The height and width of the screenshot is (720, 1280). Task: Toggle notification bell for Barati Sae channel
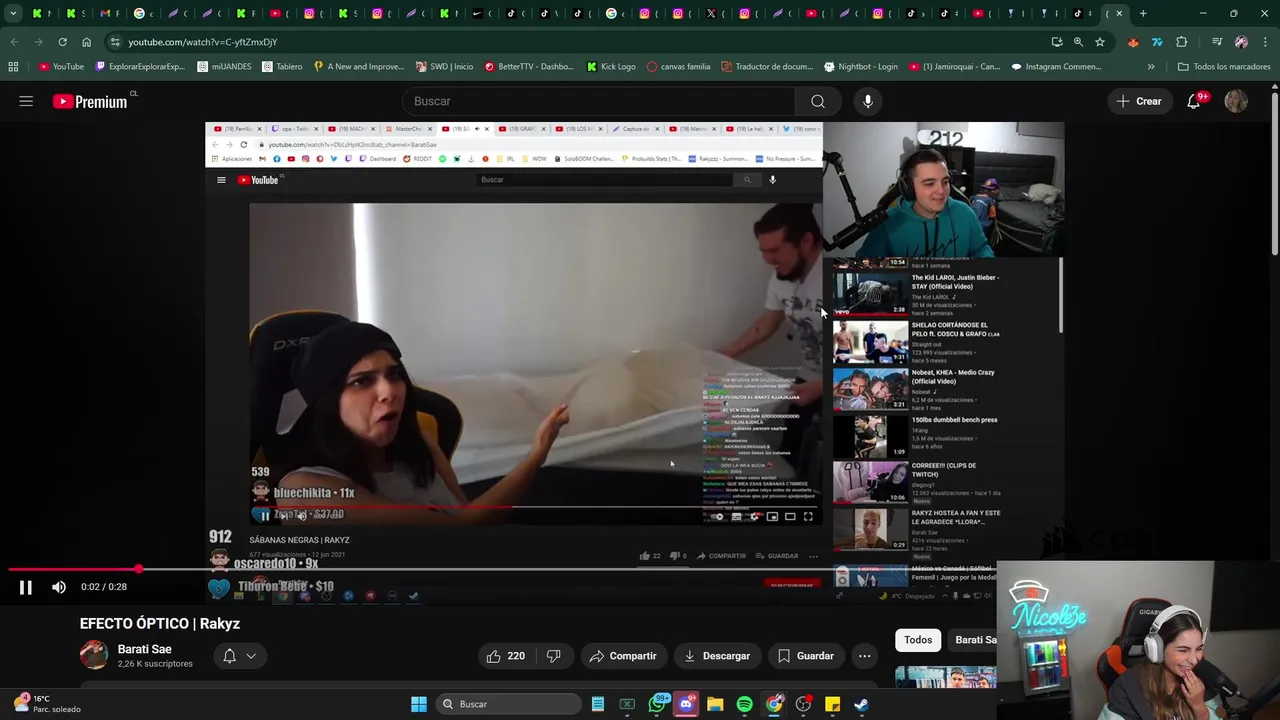[229, 656]
